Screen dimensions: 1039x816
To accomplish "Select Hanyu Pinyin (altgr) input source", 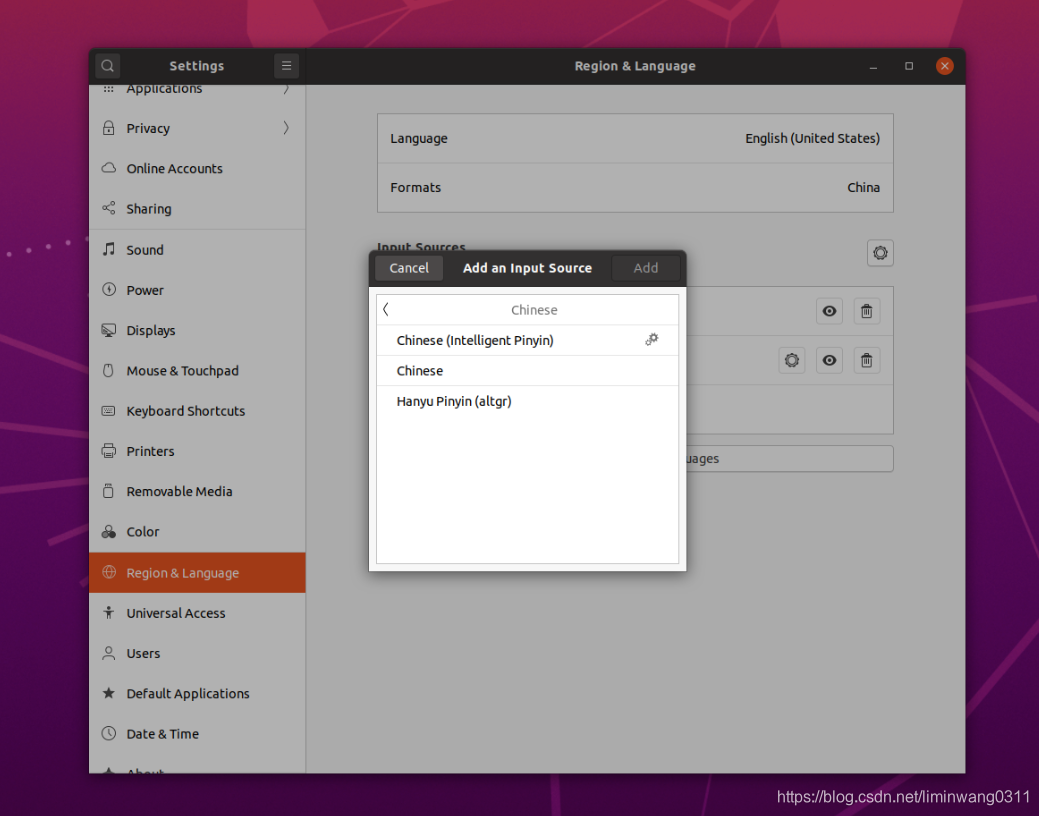I will click(527, 401).
